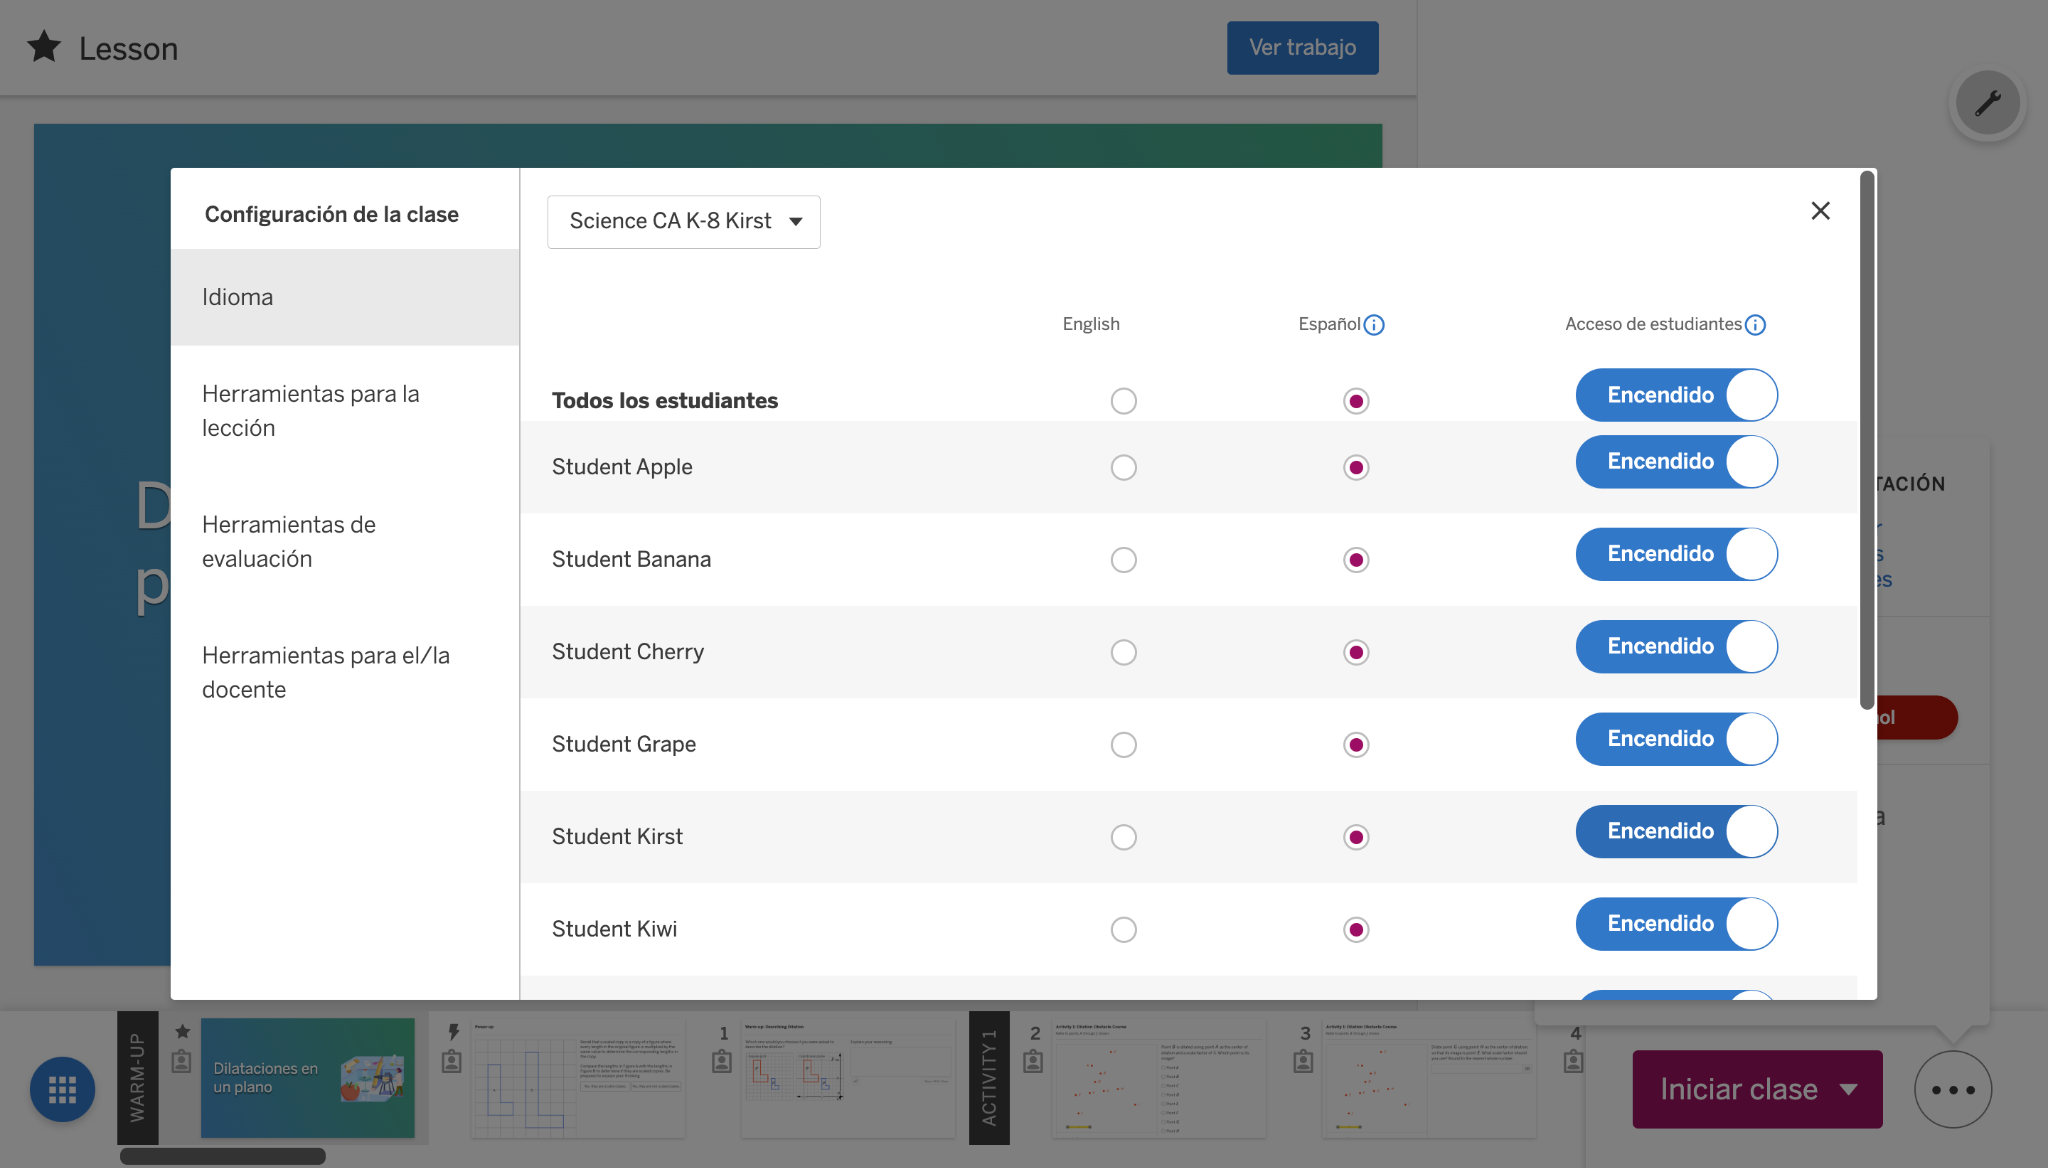Click the wrench tools icon
The height and width of the screenshot is (1168, 2048).
click(x=1987, y=103)
